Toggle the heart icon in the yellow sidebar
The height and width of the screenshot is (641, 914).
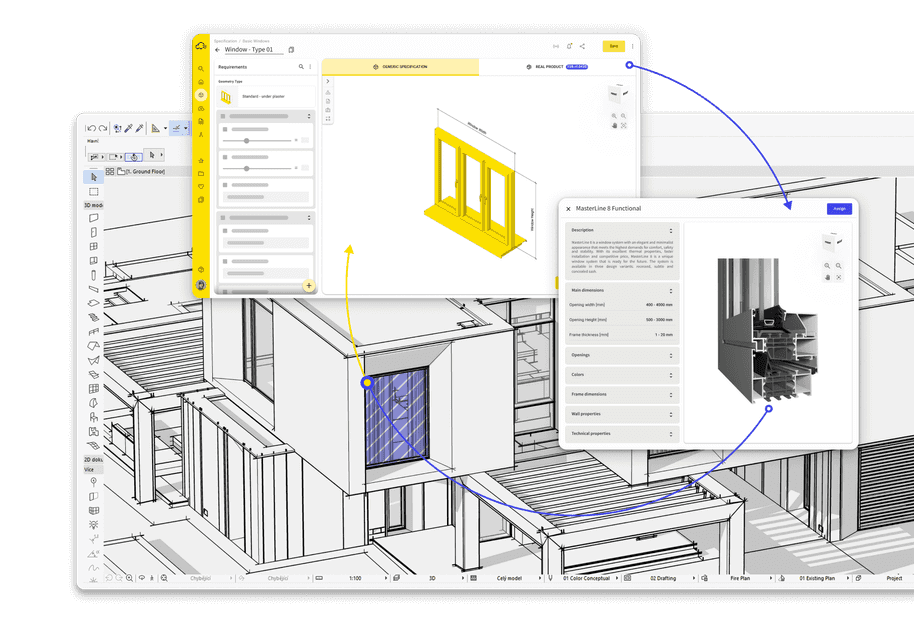(x=201, y=188)
